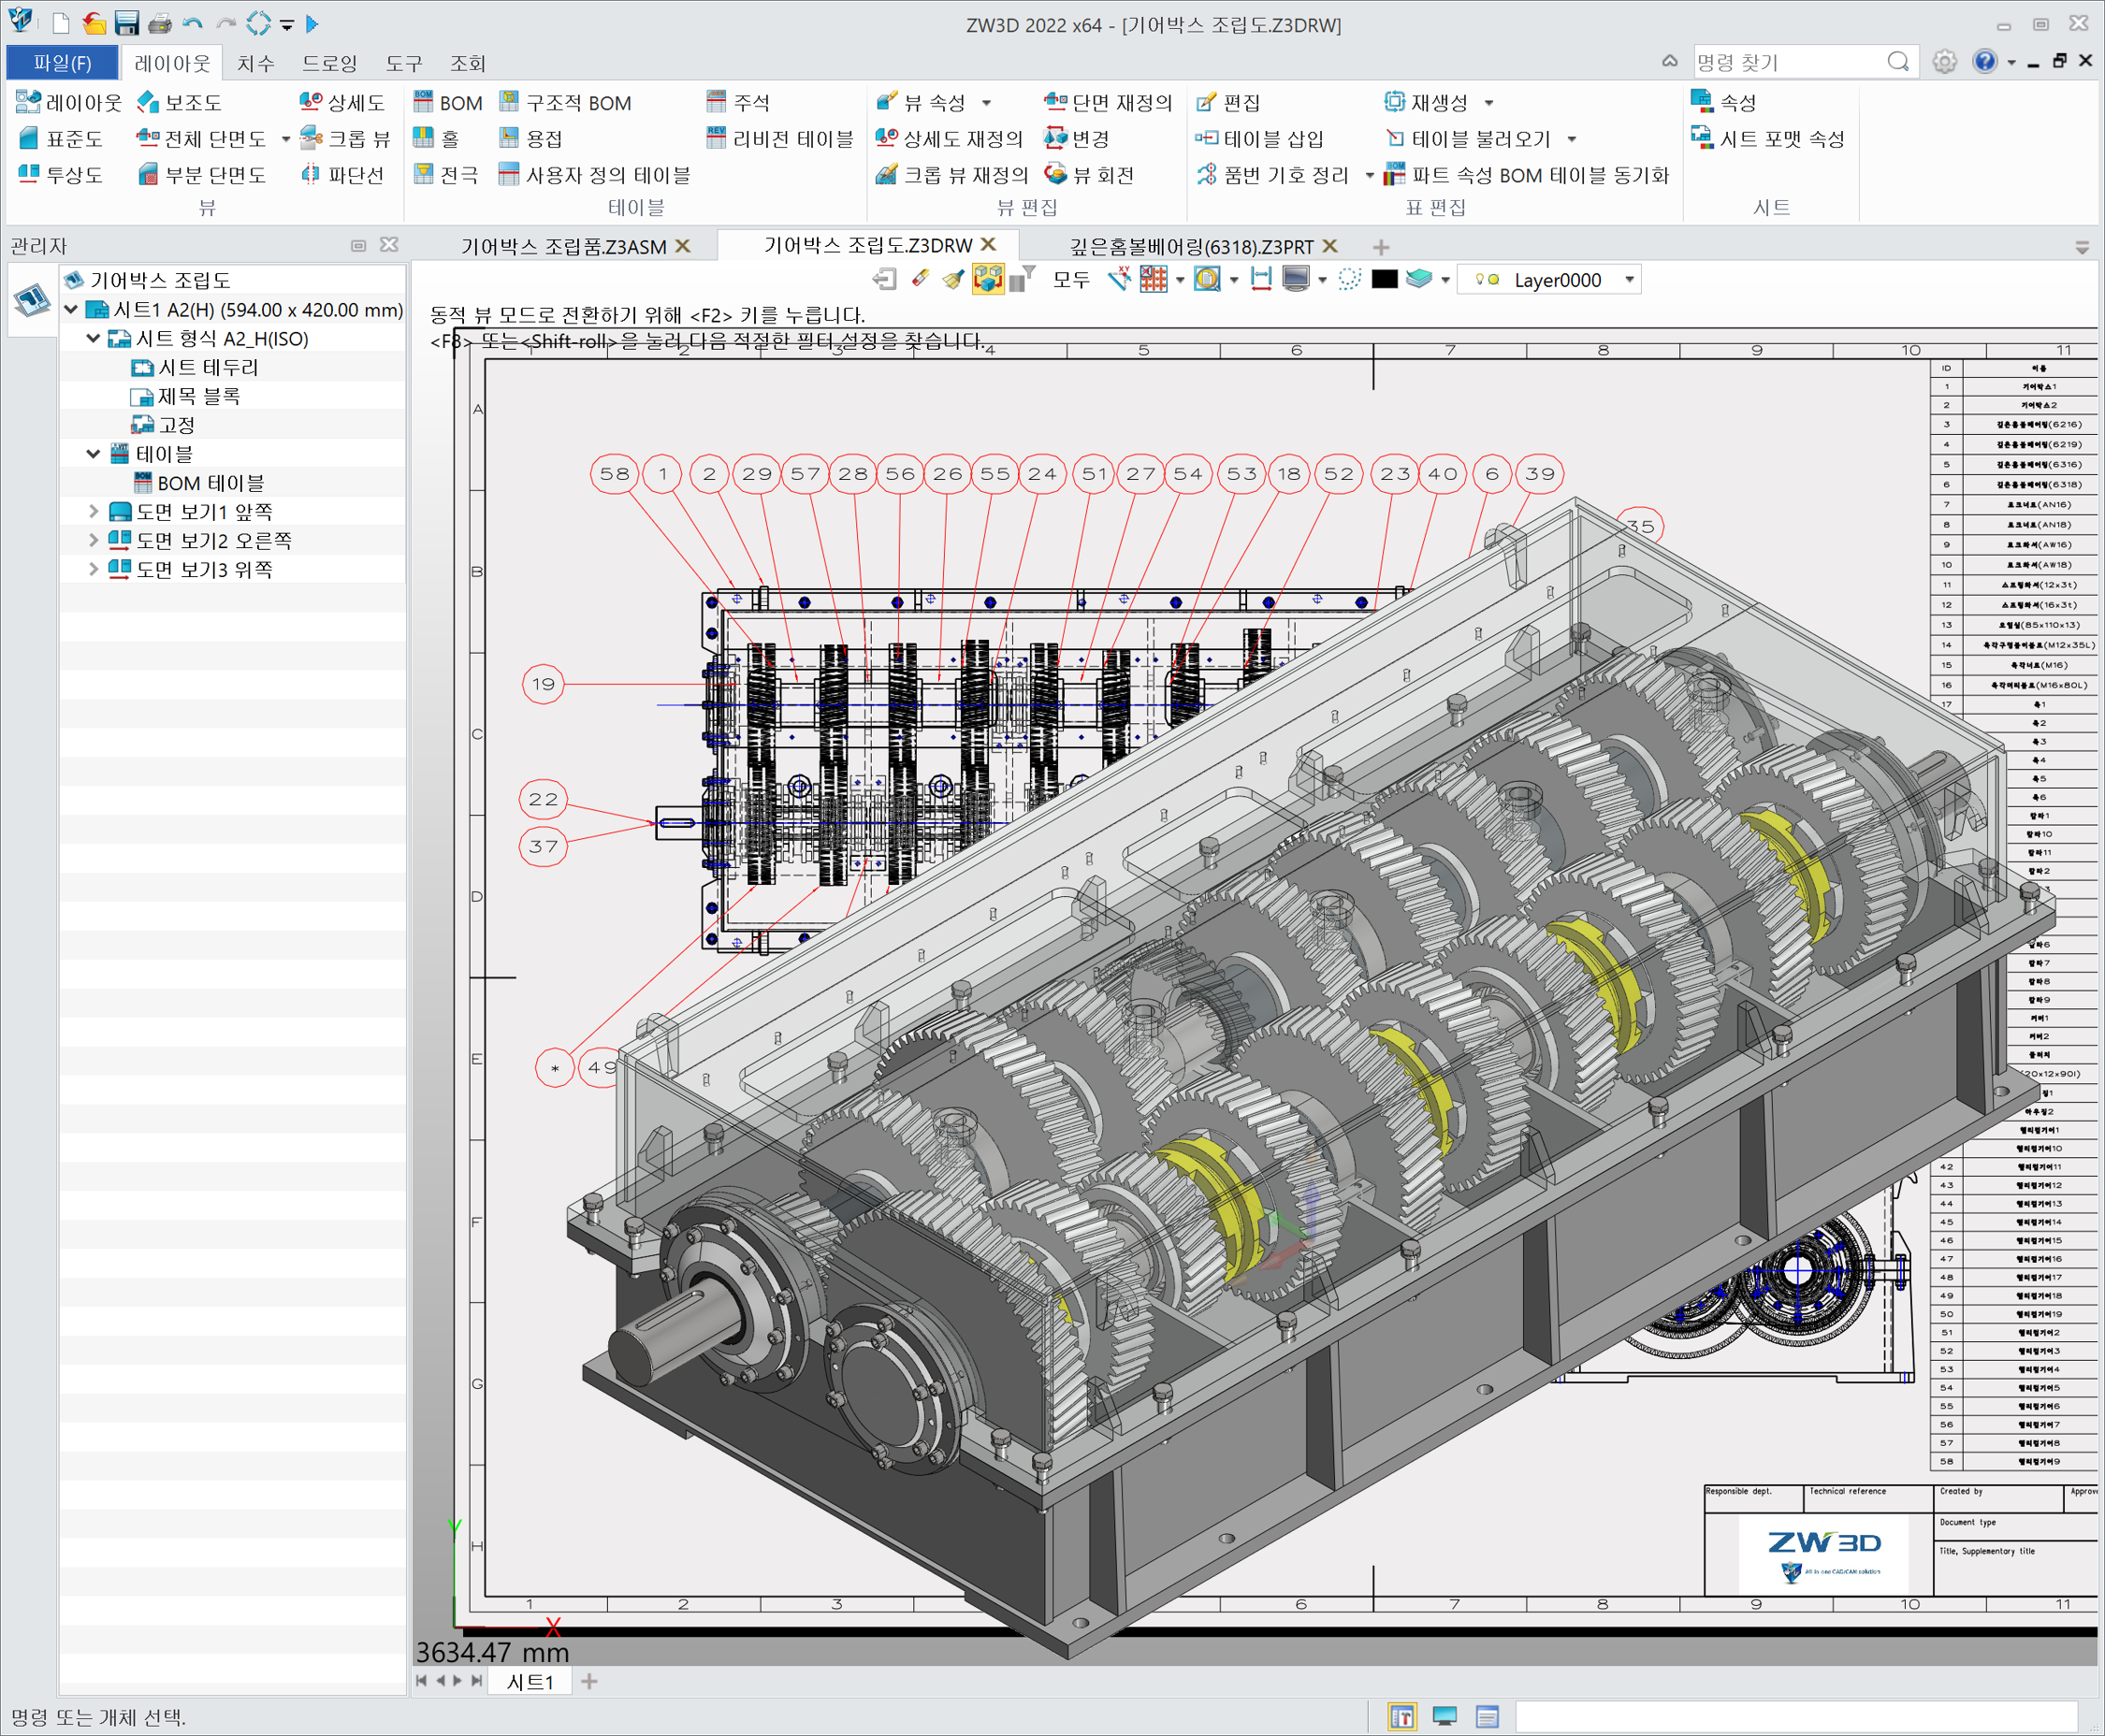Collapse the 테이블 tree node
The height and width of the screenshot is (1736, 2105).
click(x=93, y=454)
